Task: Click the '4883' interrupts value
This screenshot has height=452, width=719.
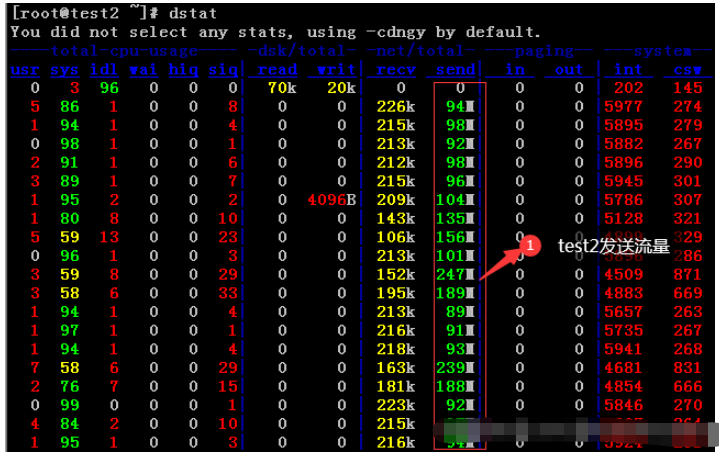Action: point(623,293)
